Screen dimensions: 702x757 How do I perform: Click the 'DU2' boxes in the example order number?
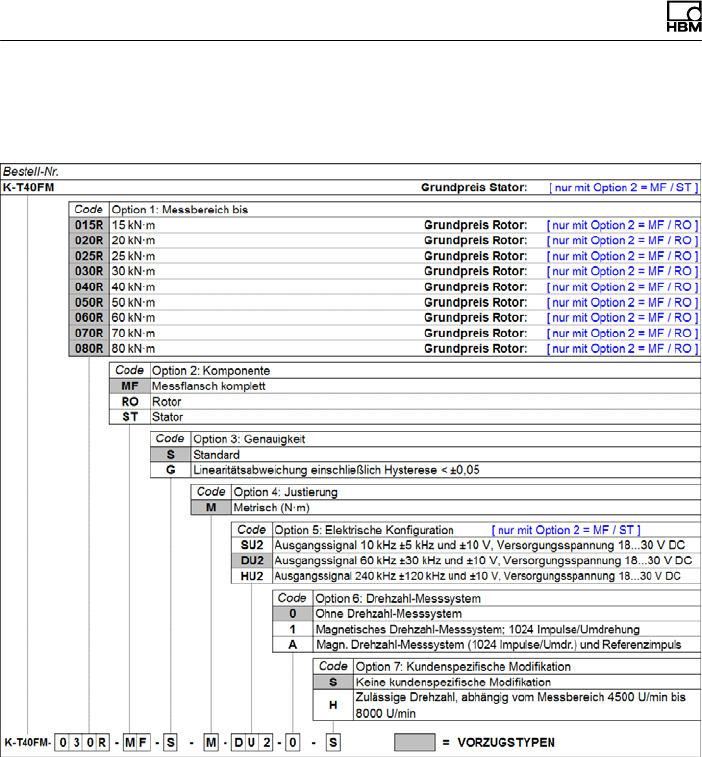252,742
